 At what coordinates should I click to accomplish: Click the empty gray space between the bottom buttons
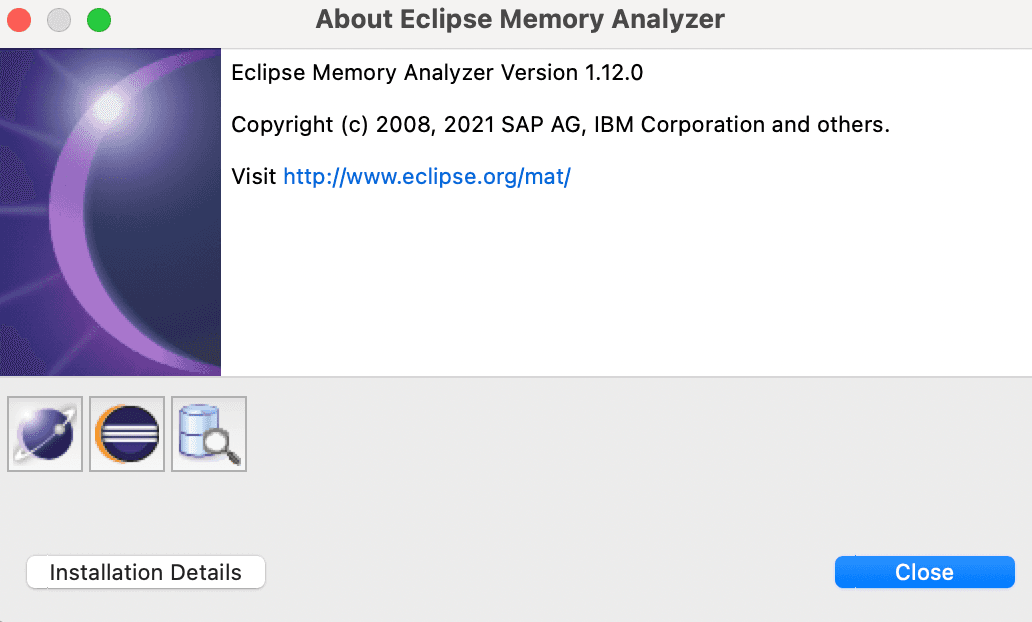550,572
